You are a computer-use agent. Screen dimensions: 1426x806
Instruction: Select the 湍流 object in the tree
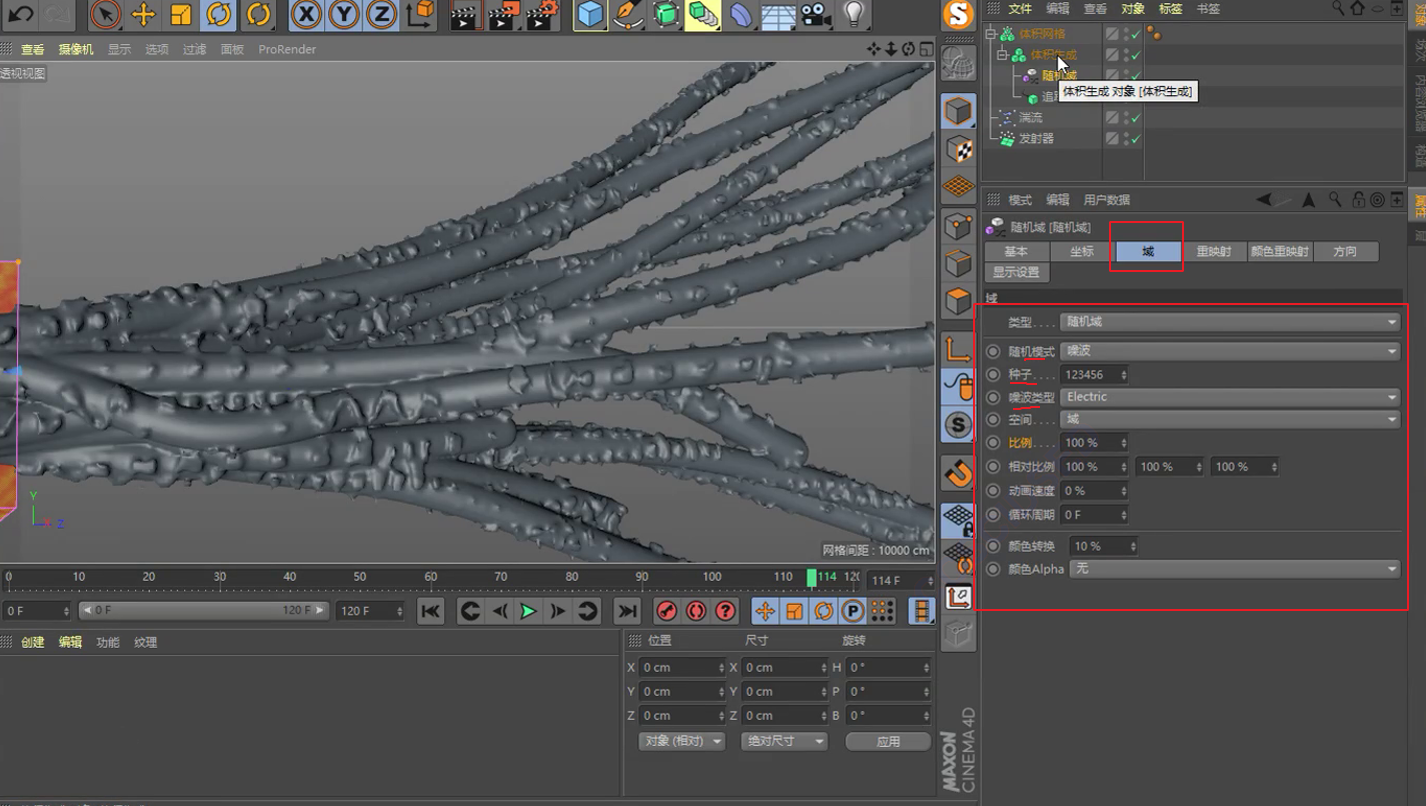point(1030,118)
